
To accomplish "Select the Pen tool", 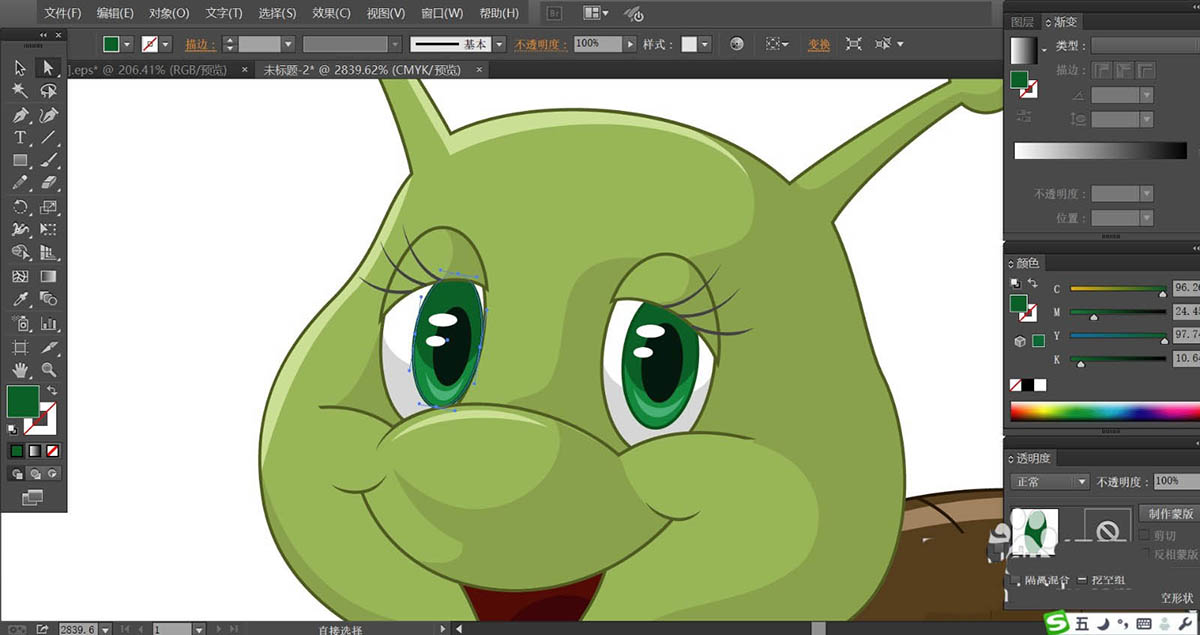I will pos(20,115).
